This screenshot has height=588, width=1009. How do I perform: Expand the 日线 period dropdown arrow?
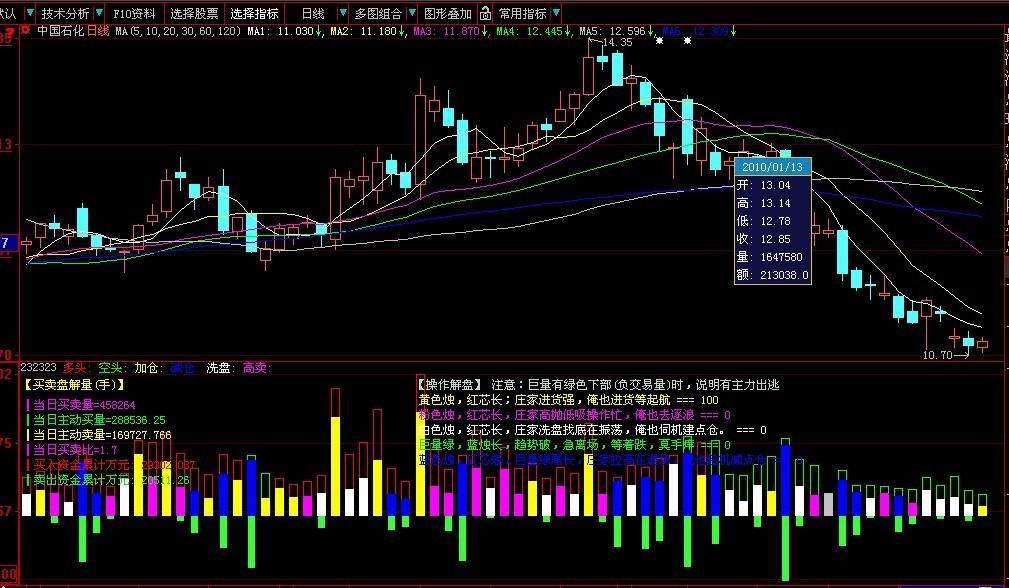(342, 13)
